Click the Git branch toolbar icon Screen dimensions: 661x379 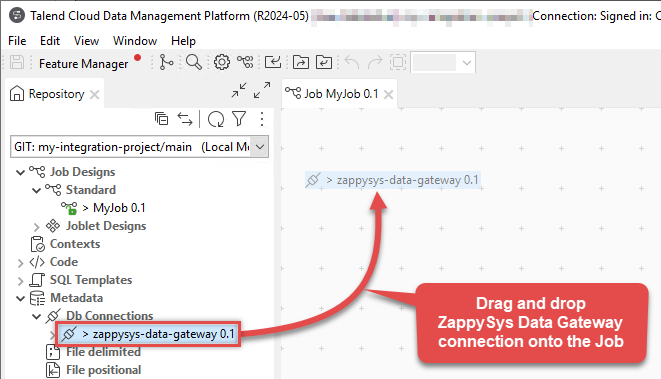166,62
